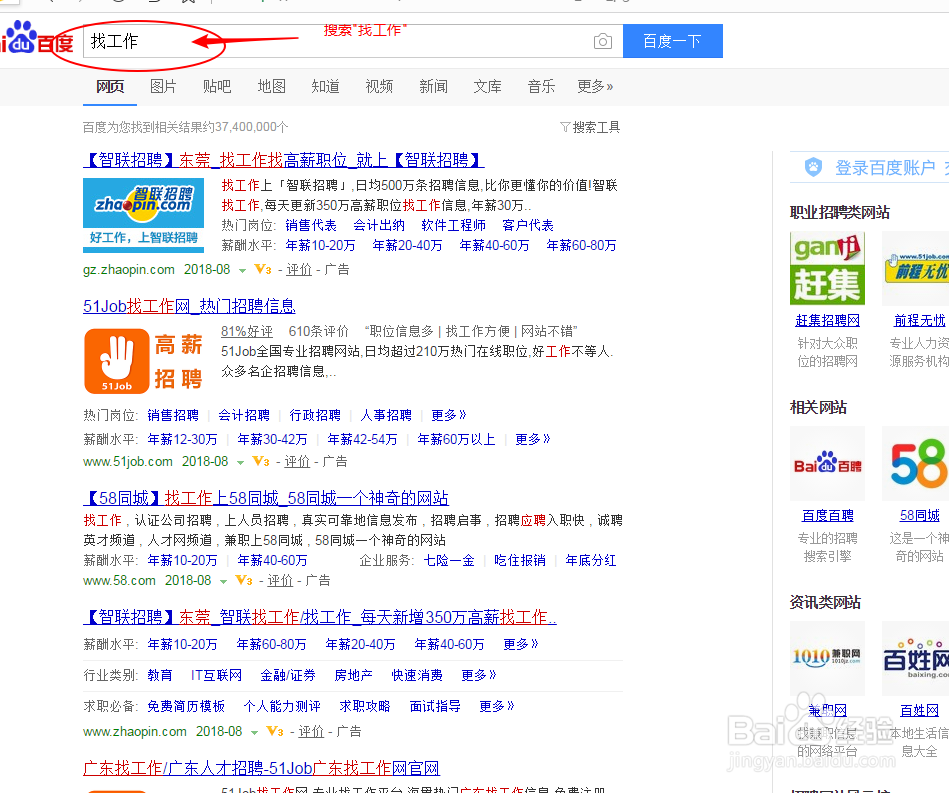
Task: Expand dropdown arrow after gz.zhaopin.com date
Action: (x=243, y=271)
